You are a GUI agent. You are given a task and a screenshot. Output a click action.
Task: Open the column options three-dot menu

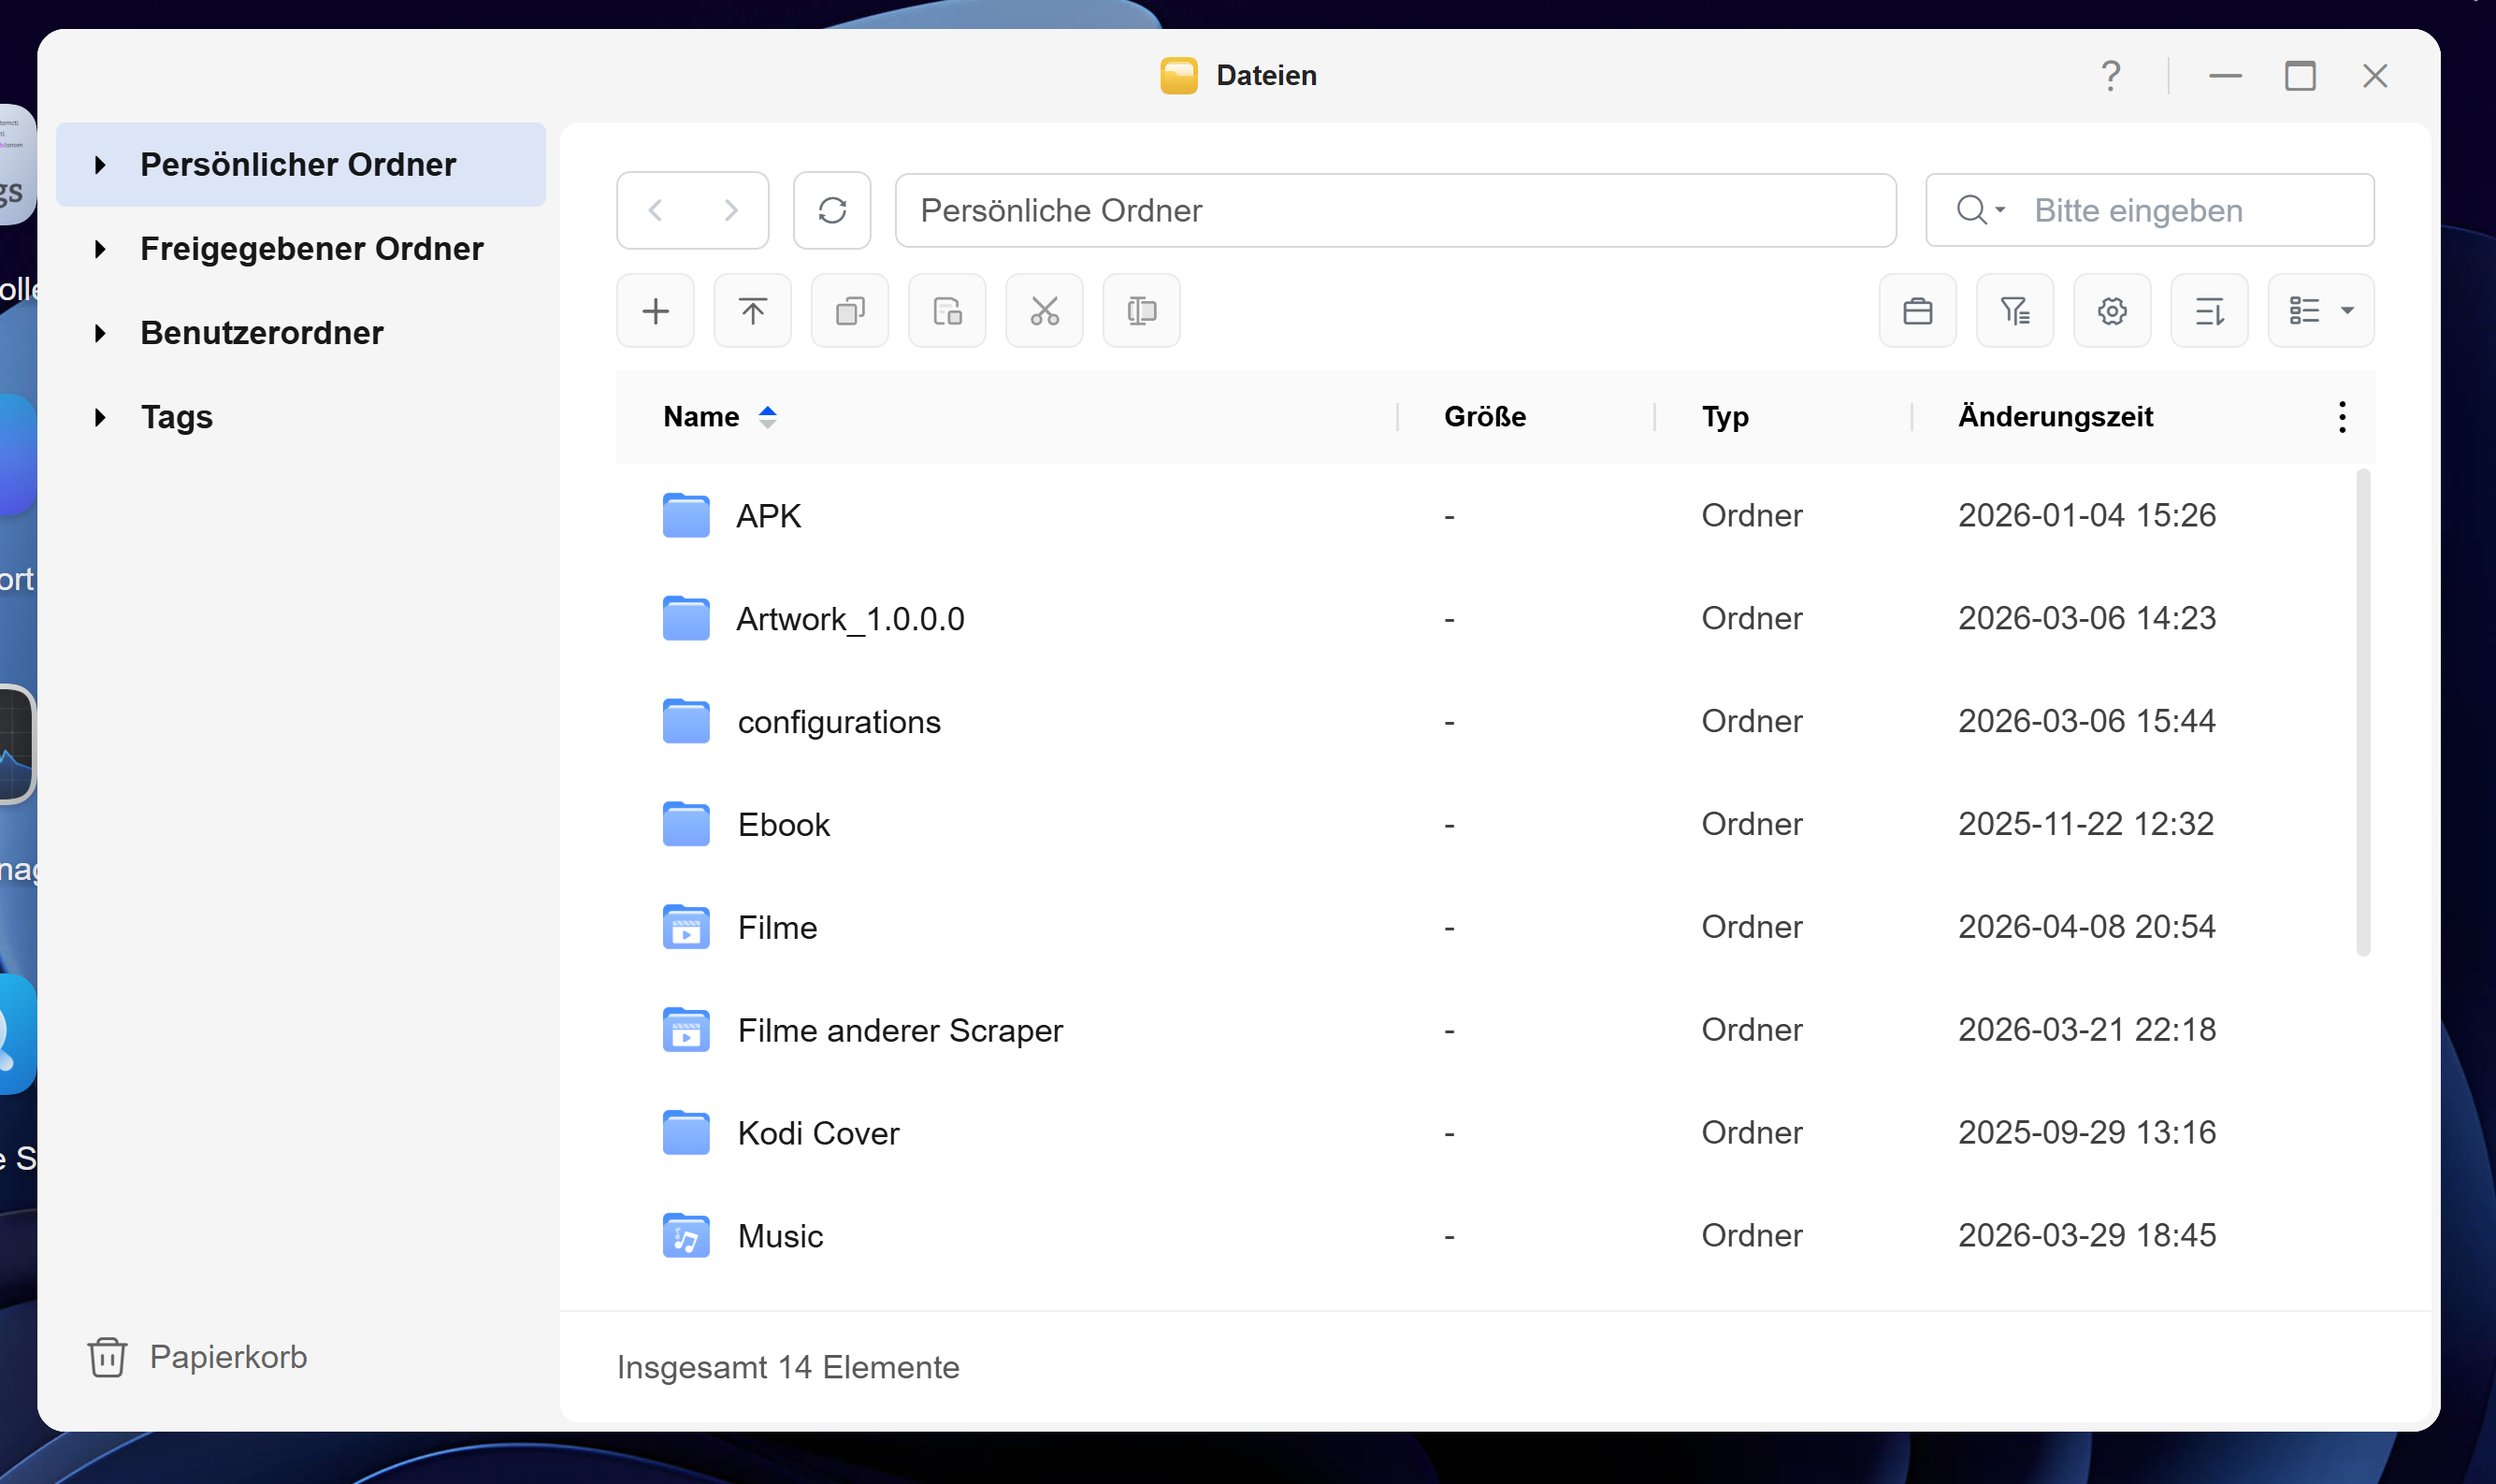(2341, 416)
